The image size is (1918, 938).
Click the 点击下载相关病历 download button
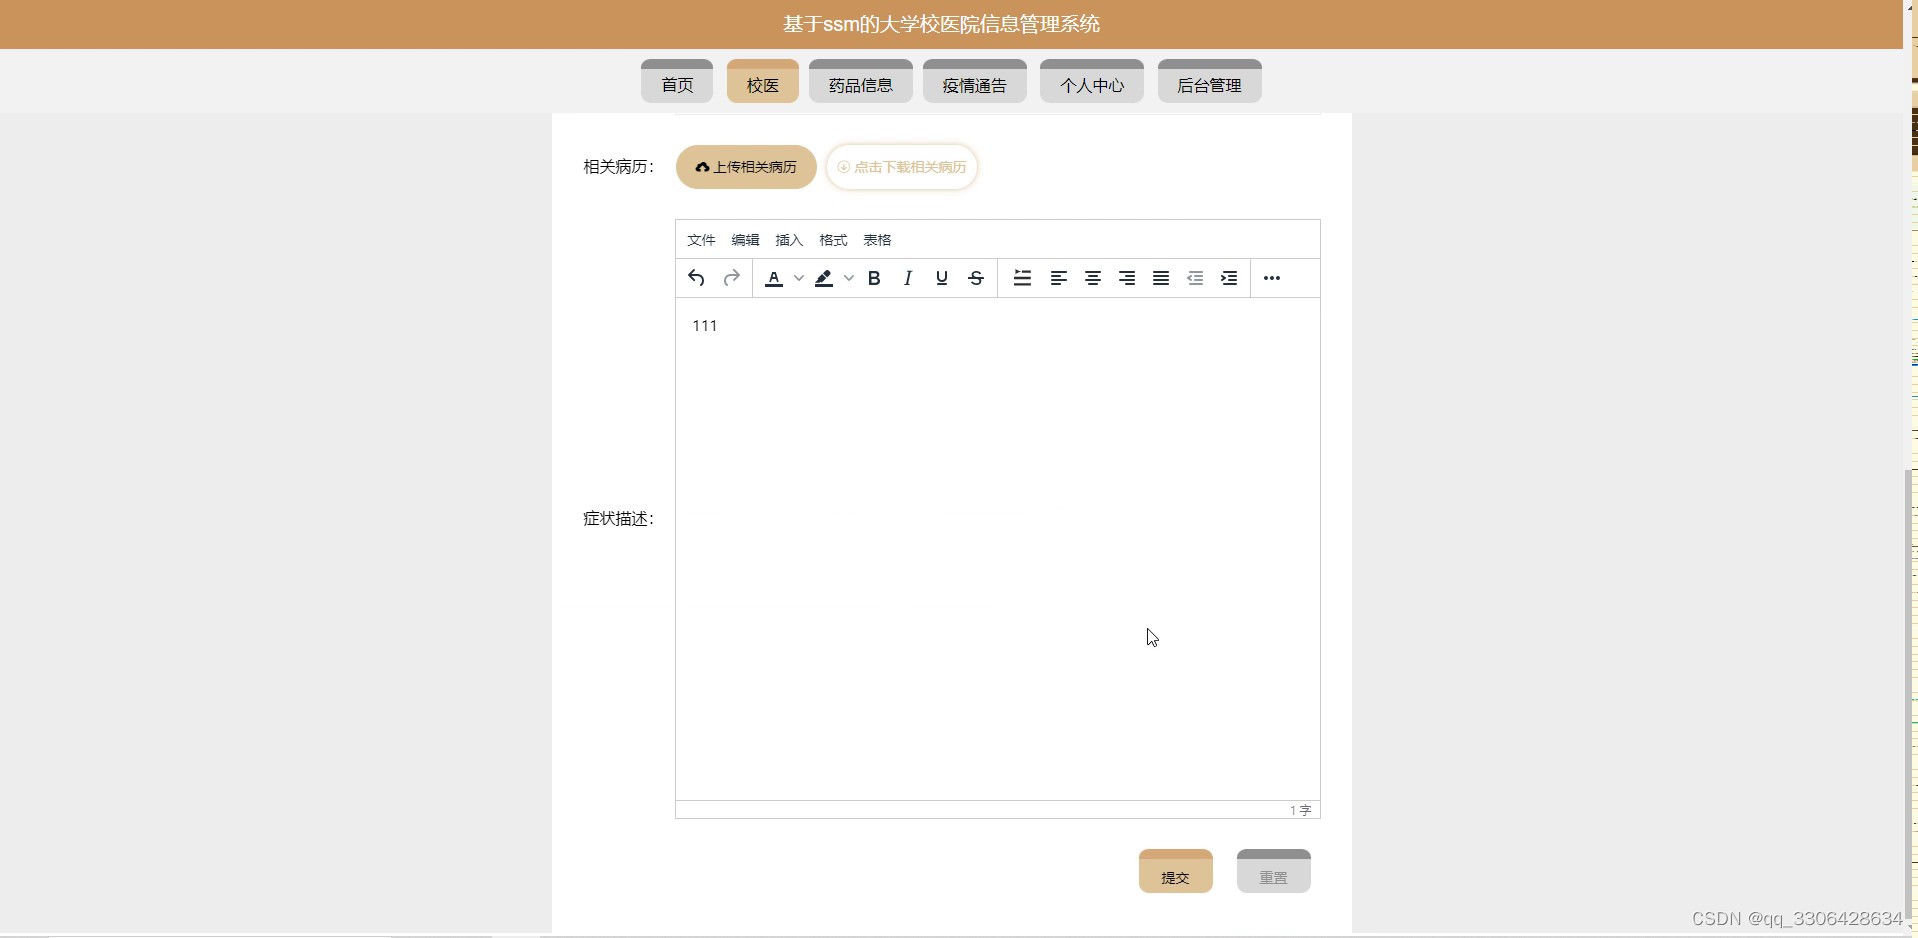click(902, 167)
